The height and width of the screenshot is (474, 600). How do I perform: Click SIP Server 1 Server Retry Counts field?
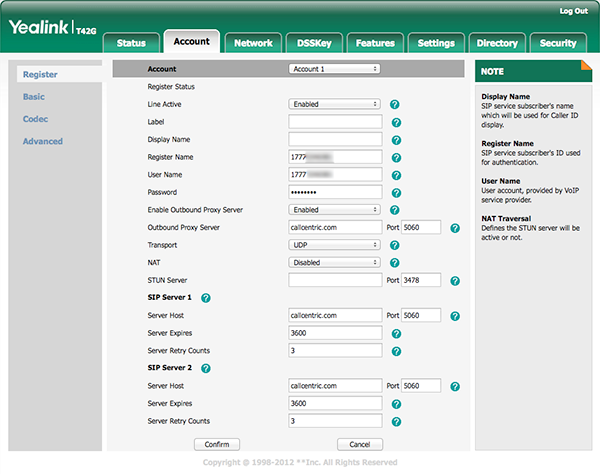[x=335, y=350]
